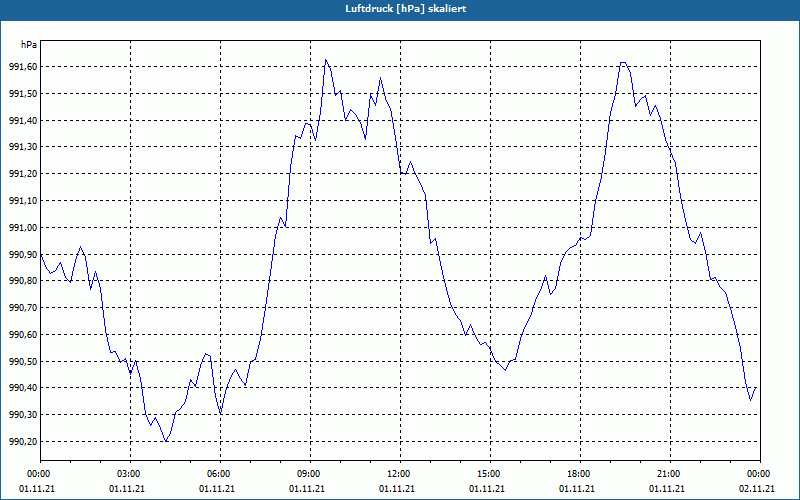
Task: Click the 02.11.21 date label
Action: [x=757, y=489]
